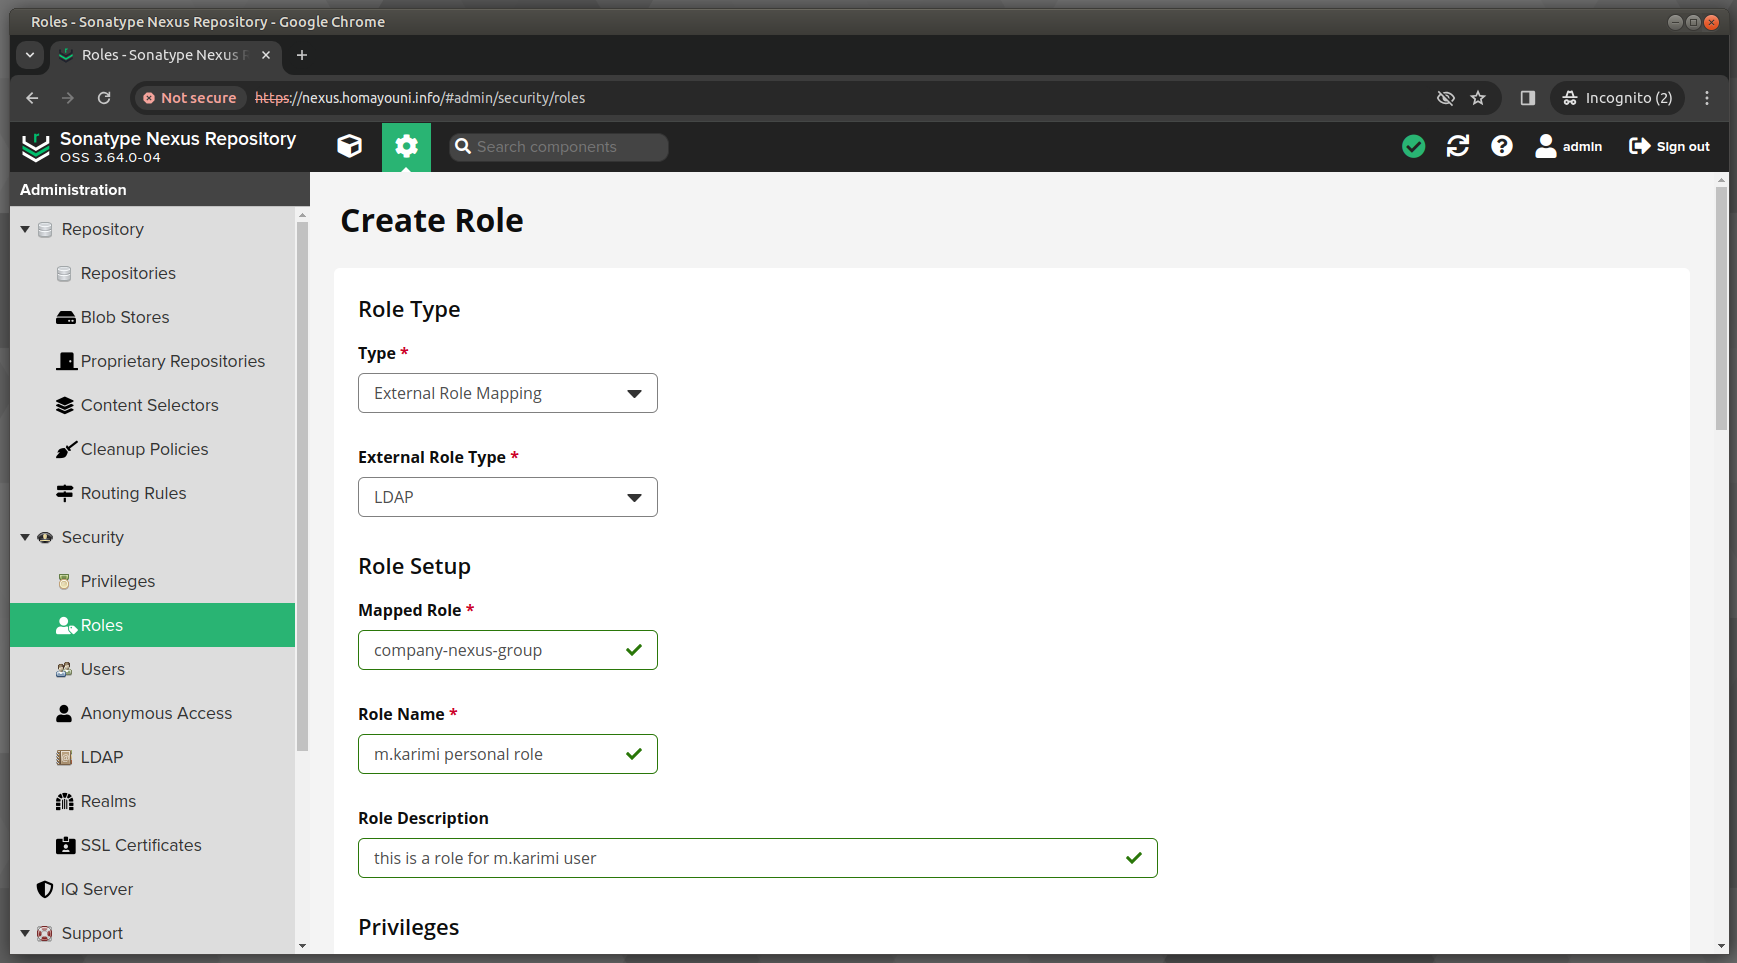Click the Sign out button
This screenshot has width=1737, height=963.
coord(1669,147)
